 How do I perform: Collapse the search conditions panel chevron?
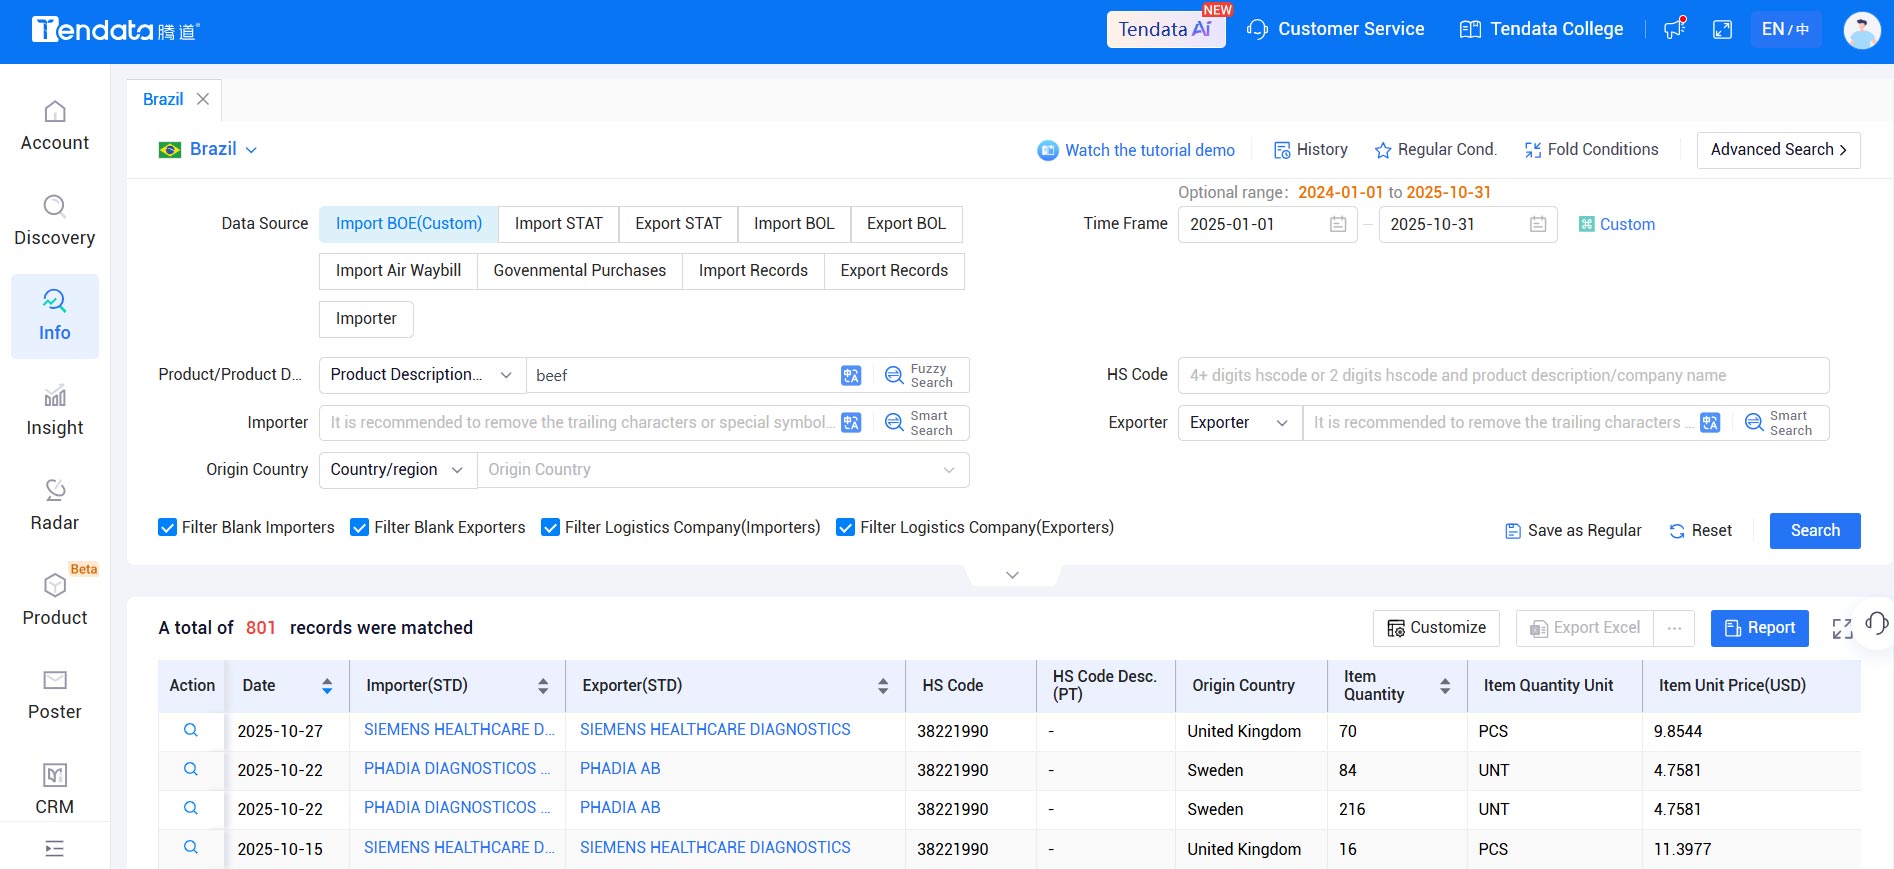tap(1012, 575)
